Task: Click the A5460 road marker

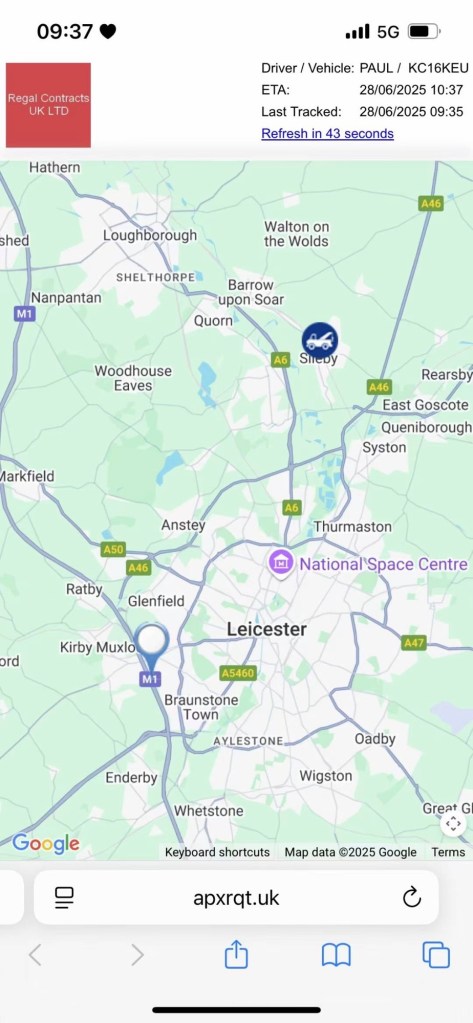Action: pos(237,673)
